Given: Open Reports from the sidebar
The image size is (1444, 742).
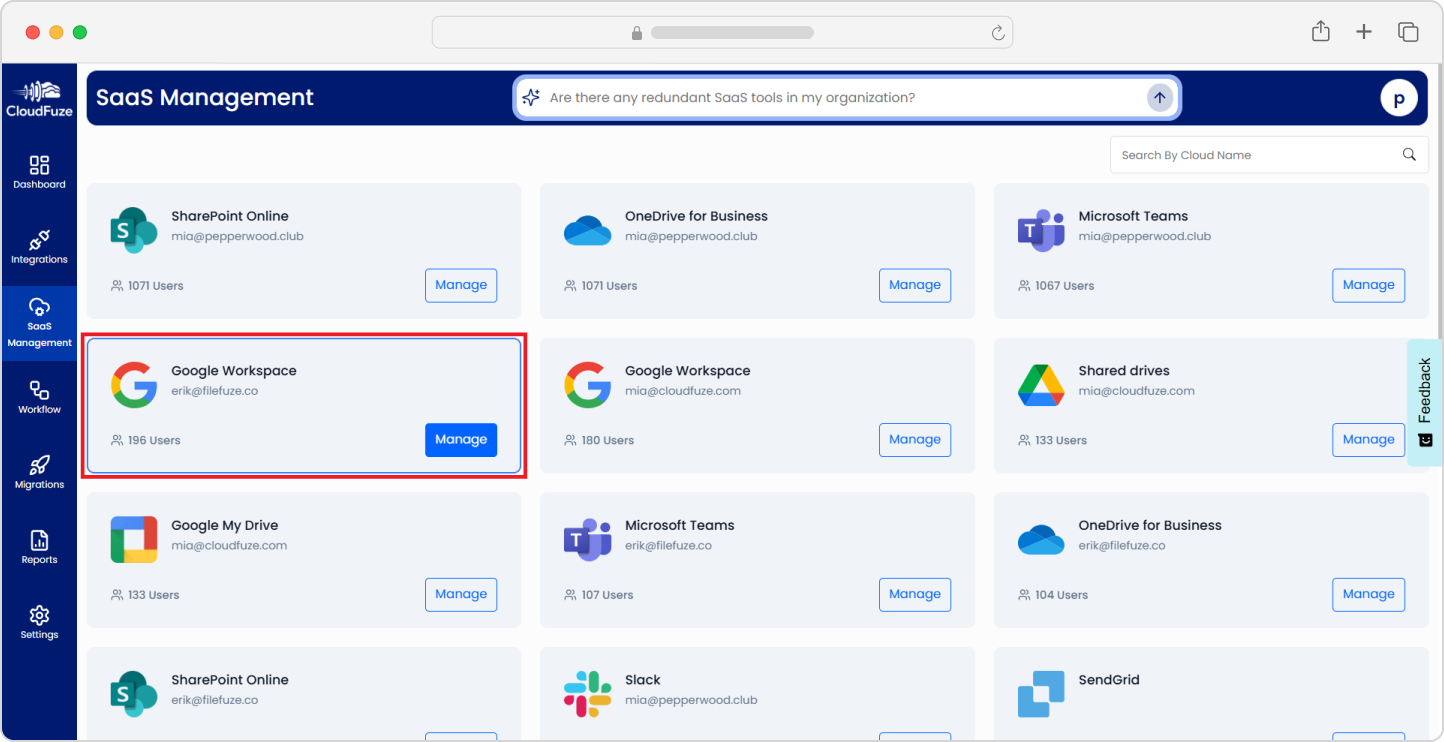Looking at the screenshot, I should point(39,547).
